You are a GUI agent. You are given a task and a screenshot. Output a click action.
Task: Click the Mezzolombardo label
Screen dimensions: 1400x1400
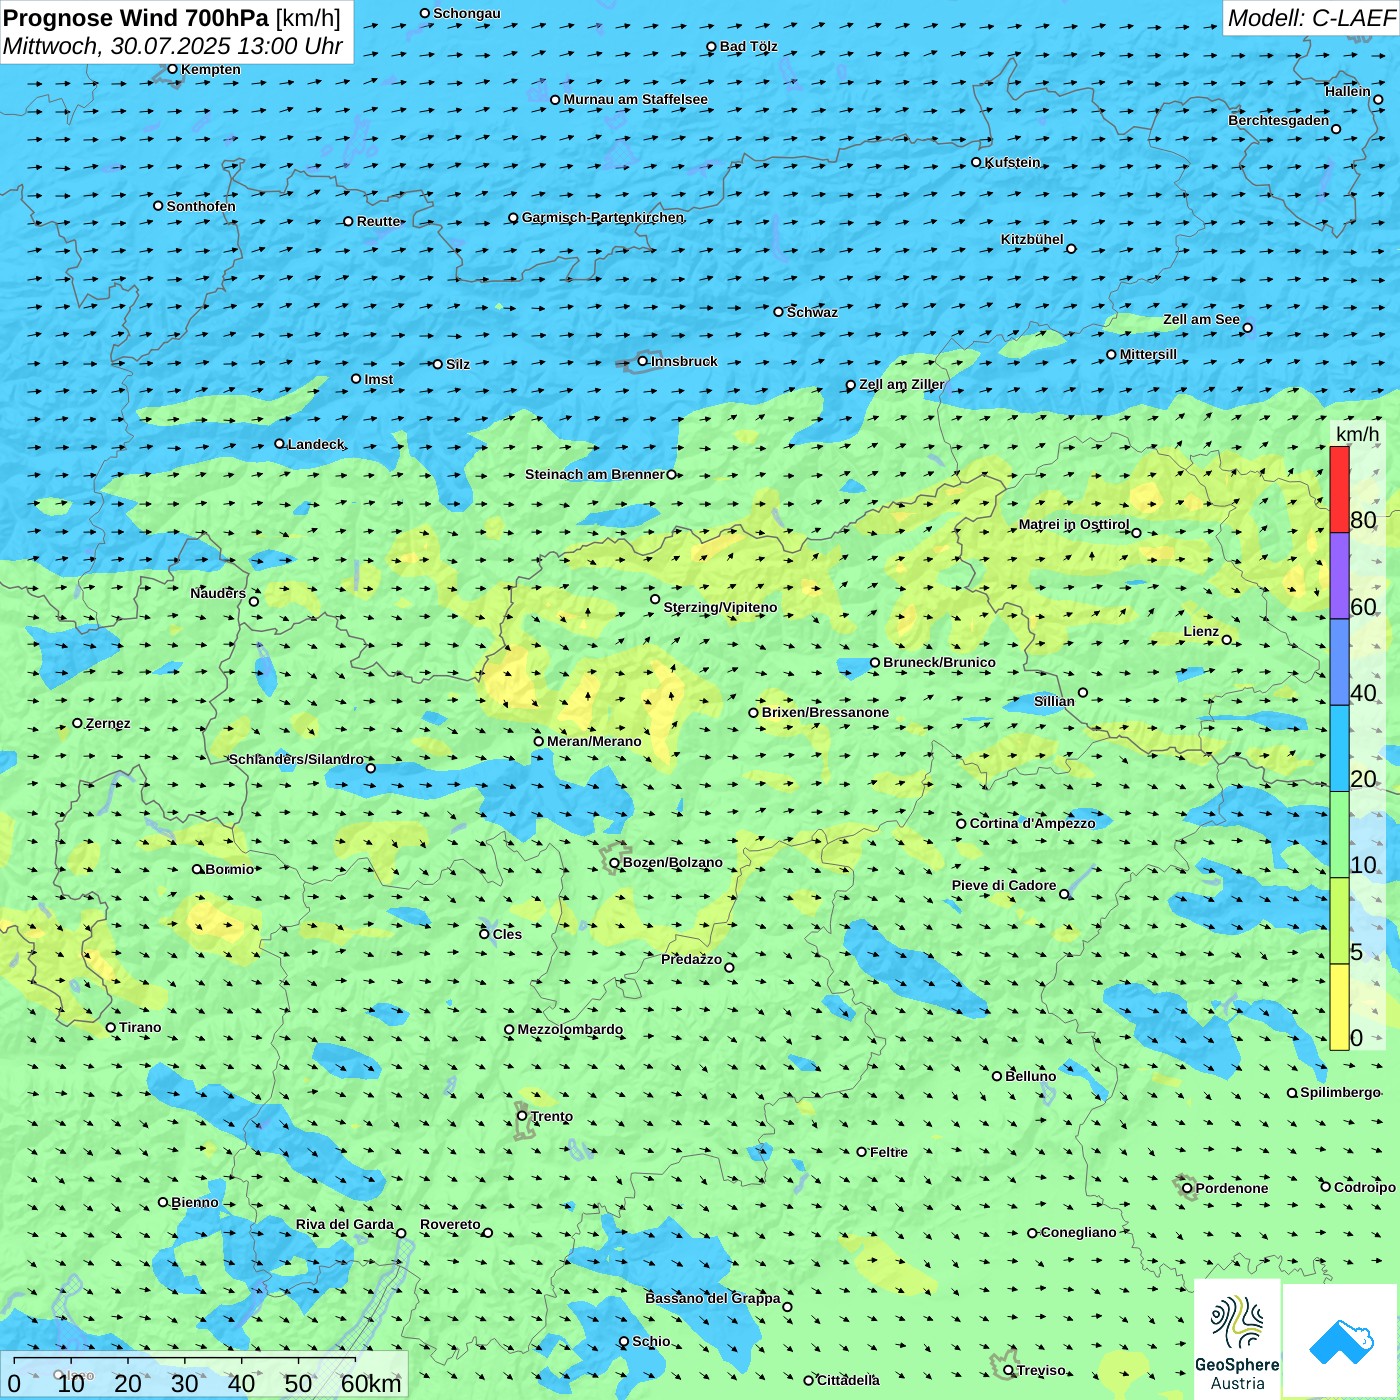[x=570, y=1029]
